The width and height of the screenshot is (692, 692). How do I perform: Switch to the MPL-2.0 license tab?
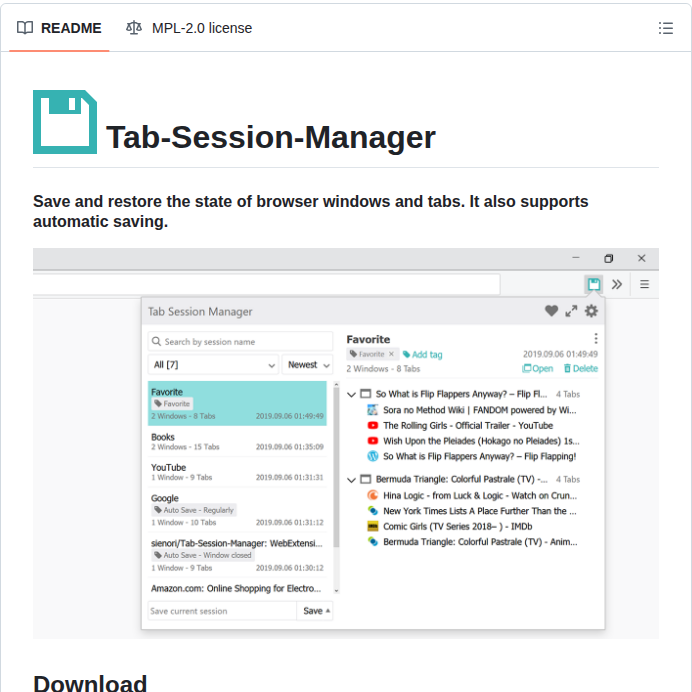point(189,28)
